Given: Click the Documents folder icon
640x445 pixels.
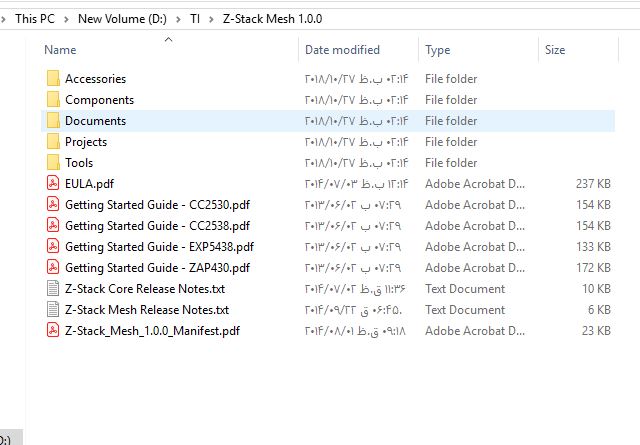Looking at the screenshot, I should tap(53, 120).
